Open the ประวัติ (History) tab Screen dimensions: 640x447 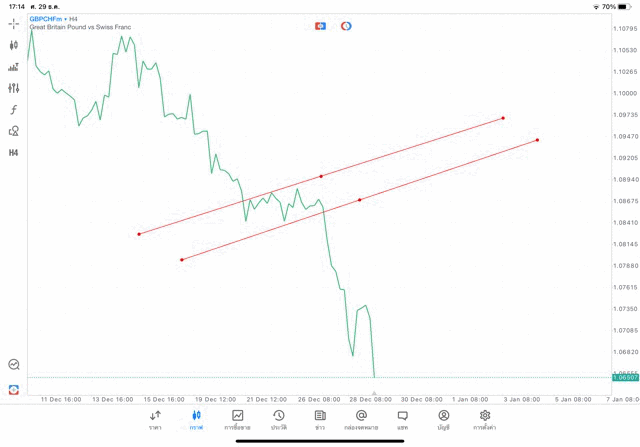(x=279, y=419)
